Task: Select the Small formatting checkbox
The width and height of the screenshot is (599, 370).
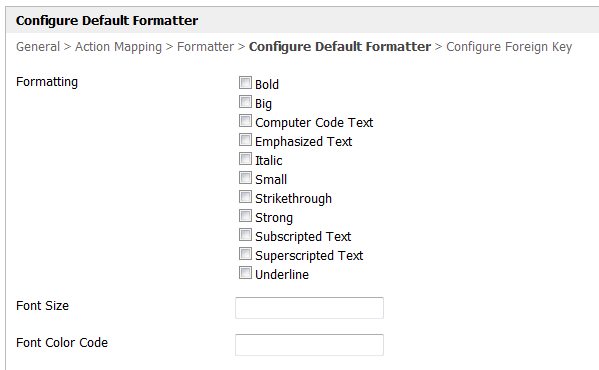Action: click(245, 178)
